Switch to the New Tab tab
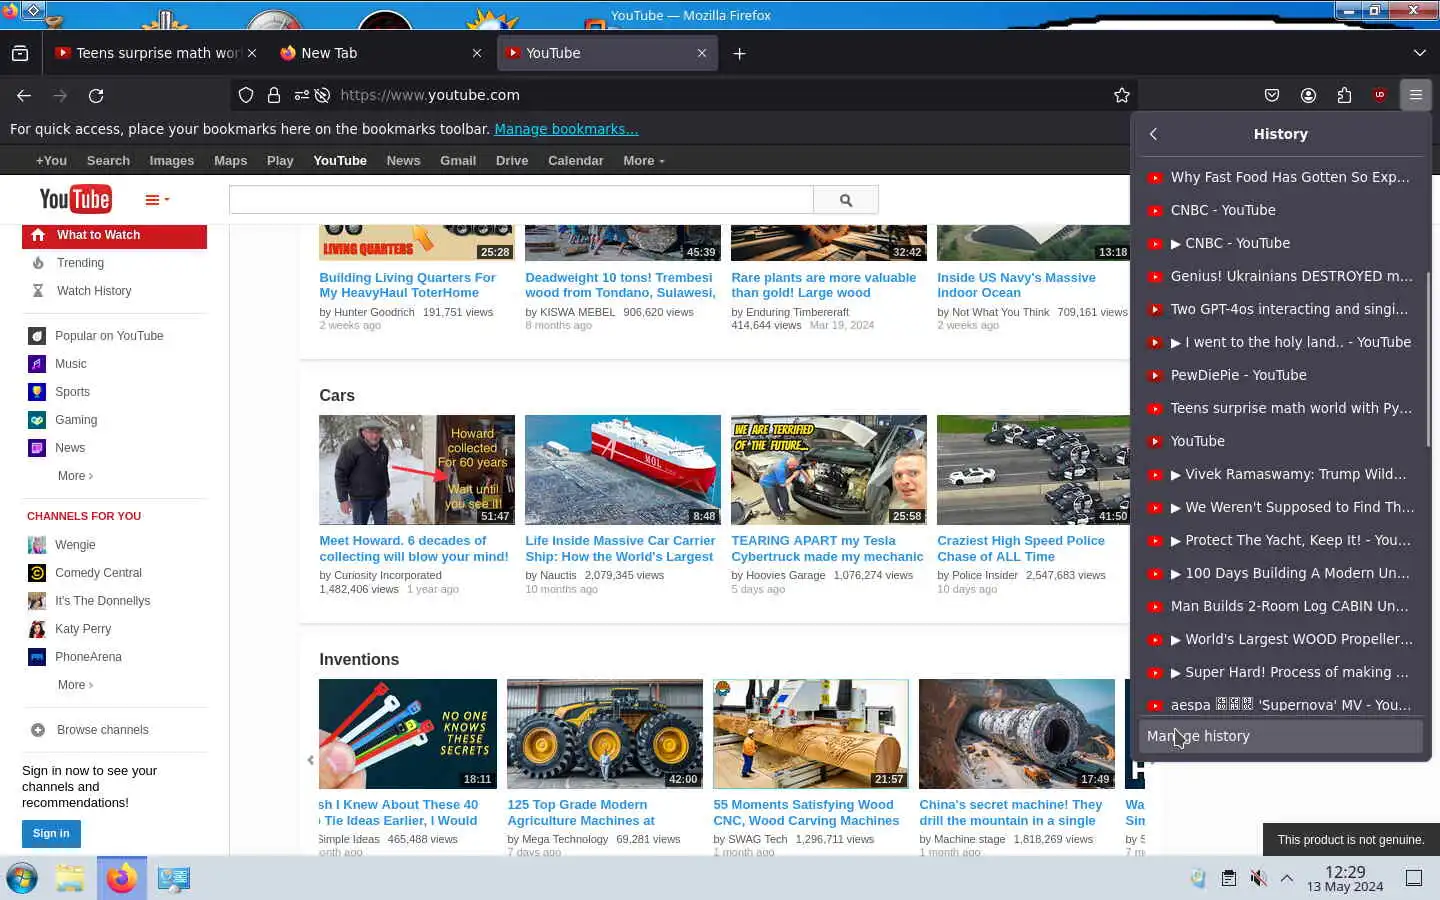 [x=381, y=53]
